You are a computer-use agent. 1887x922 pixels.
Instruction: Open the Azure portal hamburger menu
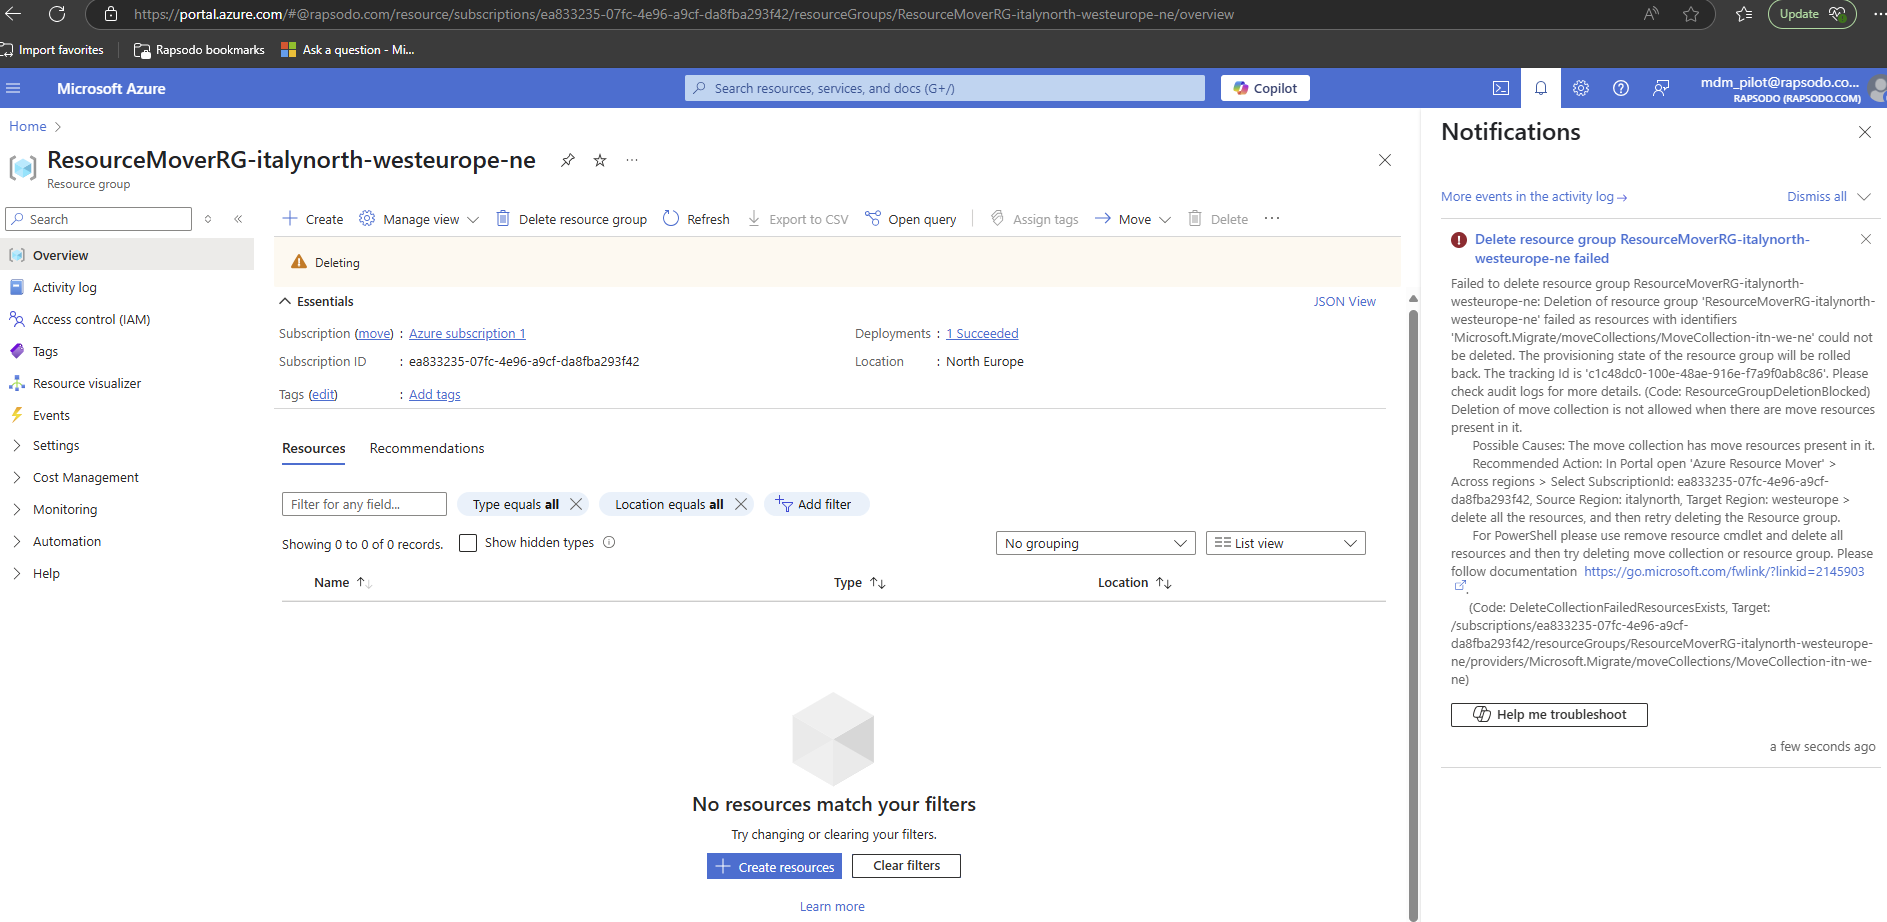click(13, 88)
